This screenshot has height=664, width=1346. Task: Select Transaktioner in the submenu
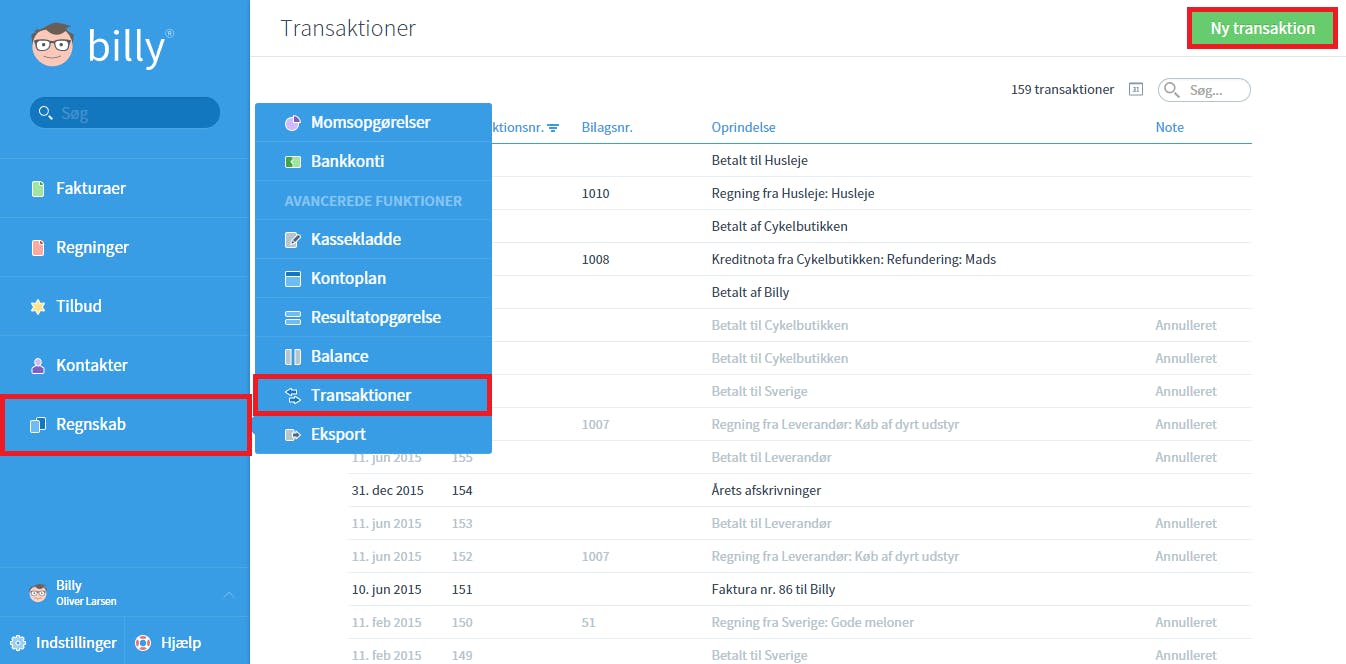pos(373,395)
